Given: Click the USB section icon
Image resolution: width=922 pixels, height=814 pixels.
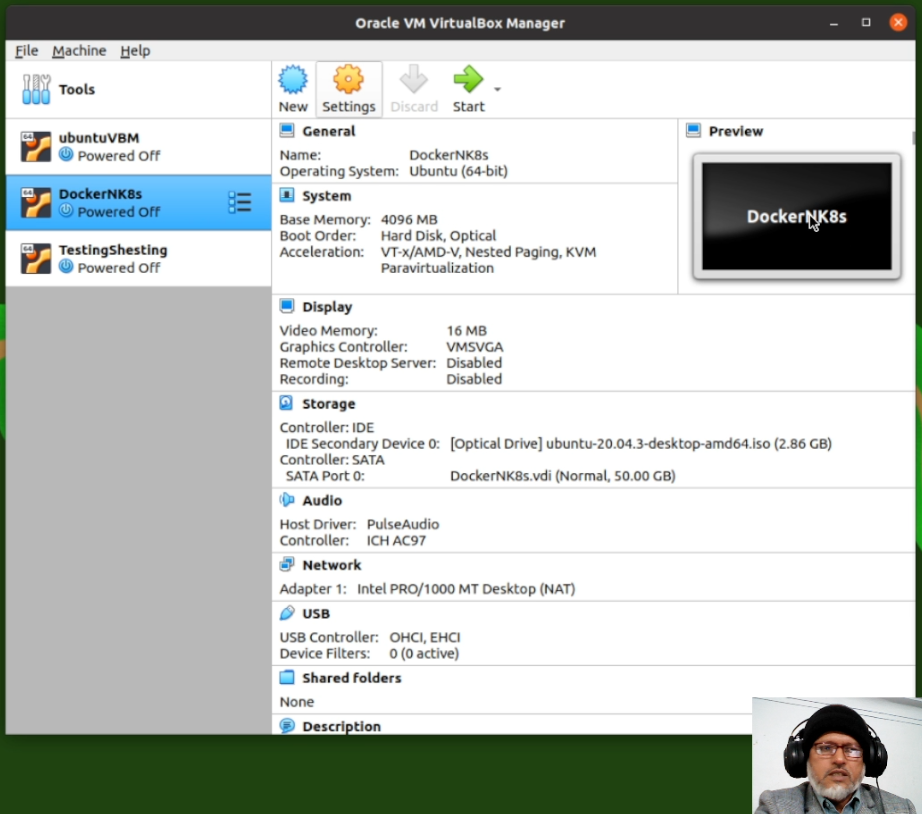Looking at the screenshot, I should point(285,613).
